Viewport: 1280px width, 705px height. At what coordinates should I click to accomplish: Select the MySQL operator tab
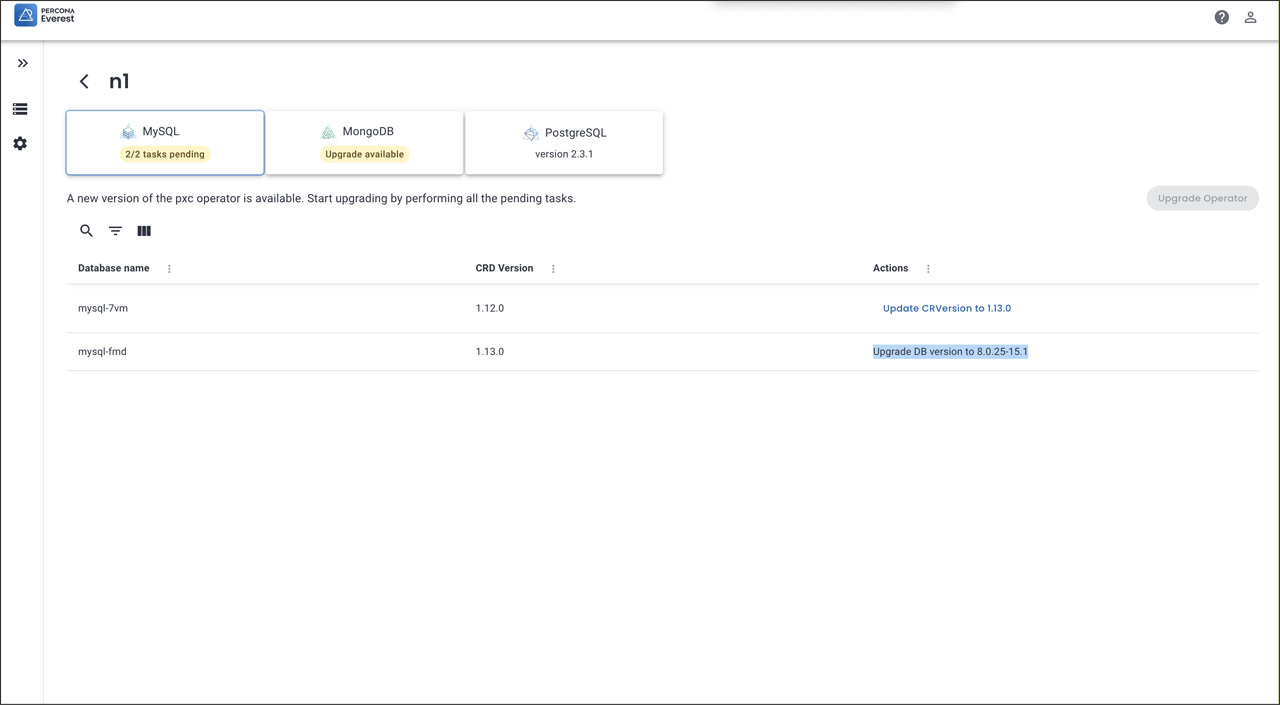pos(165,142)
